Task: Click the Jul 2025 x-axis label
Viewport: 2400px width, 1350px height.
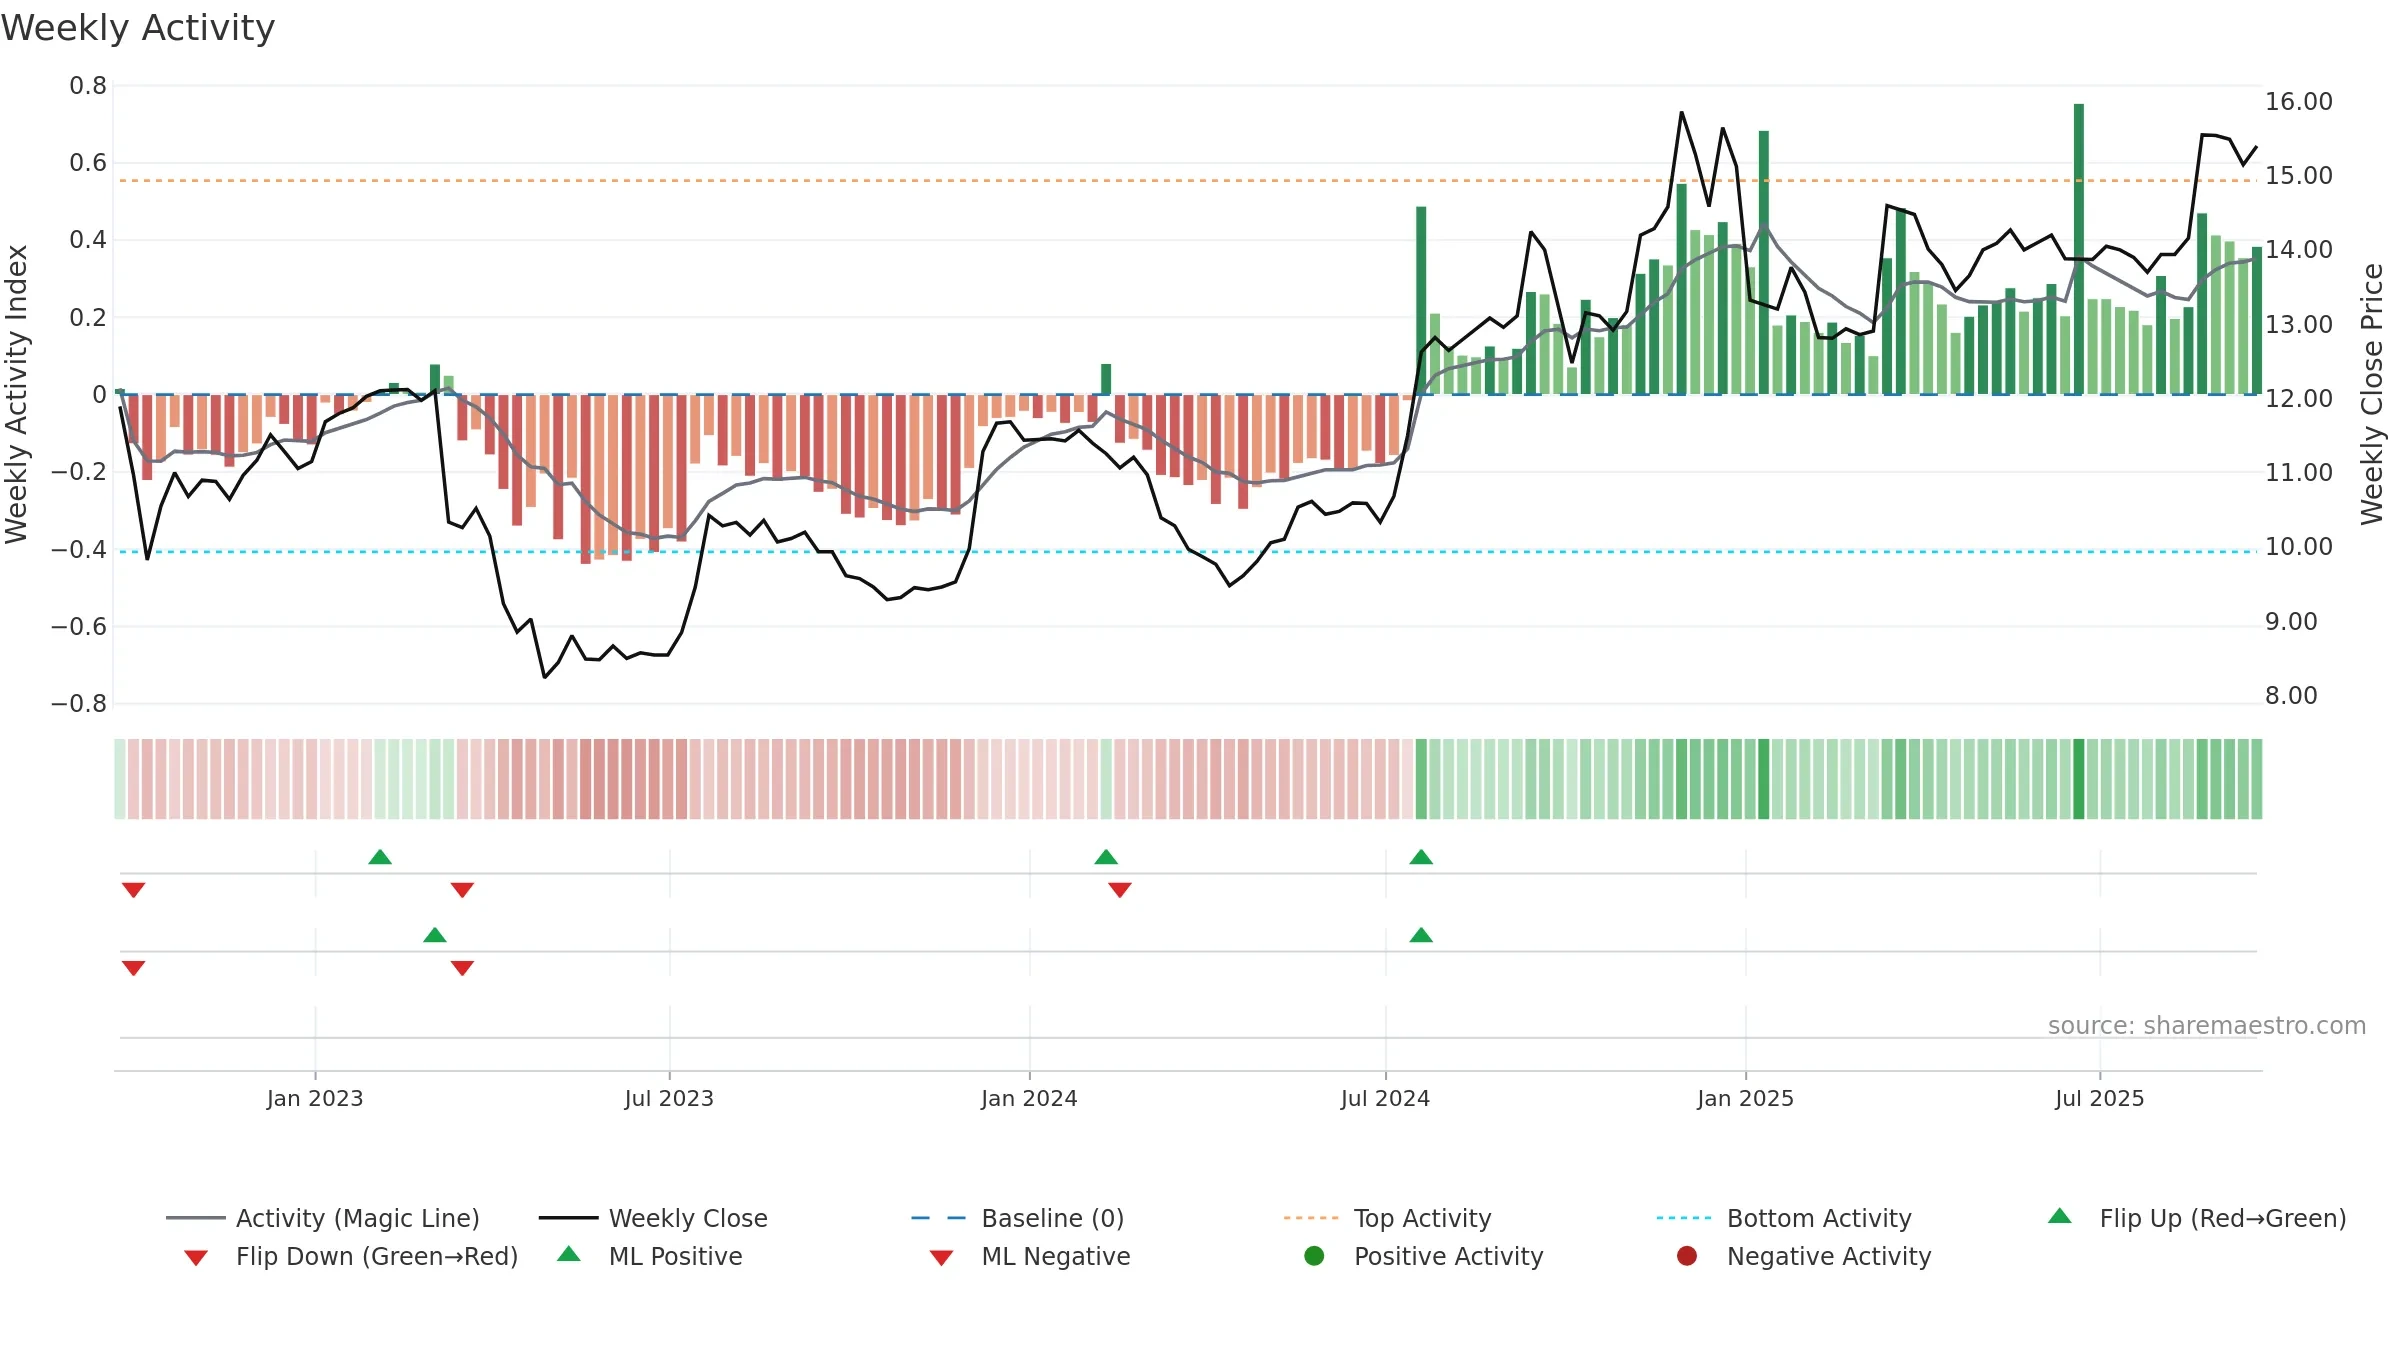Action: click(2100, 1099)
